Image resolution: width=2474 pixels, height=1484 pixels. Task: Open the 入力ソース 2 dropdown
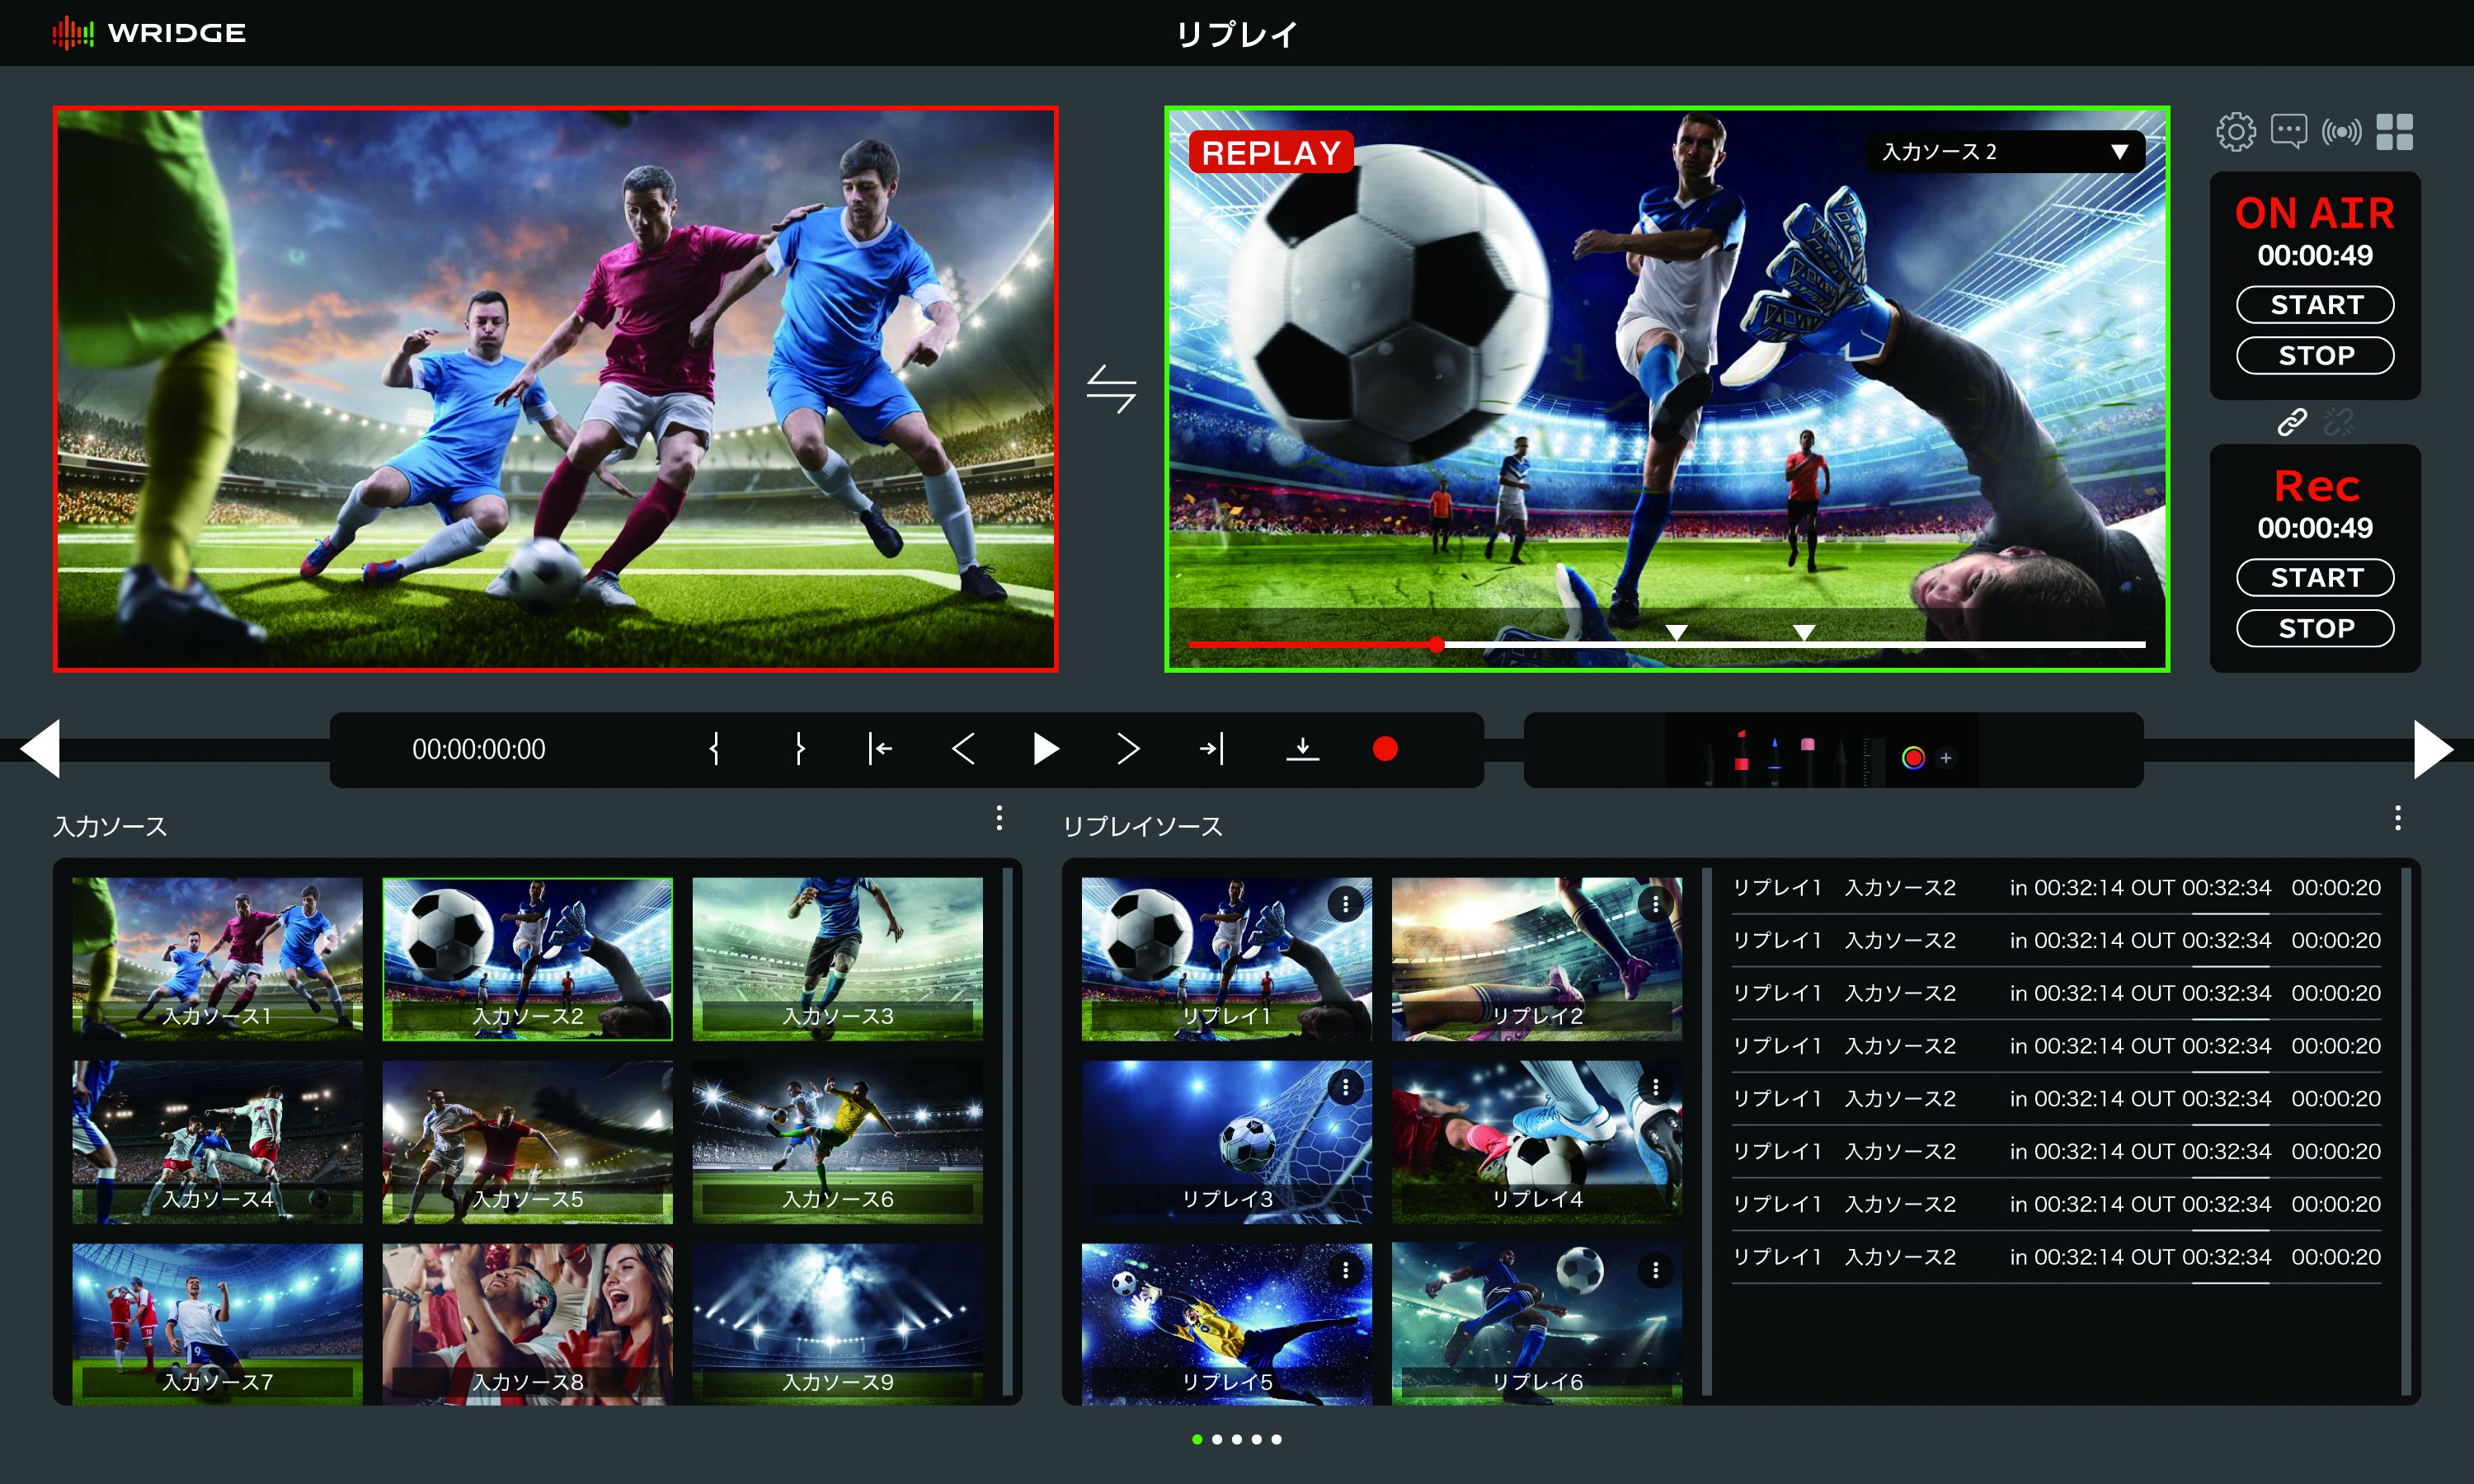[2004, 152]
